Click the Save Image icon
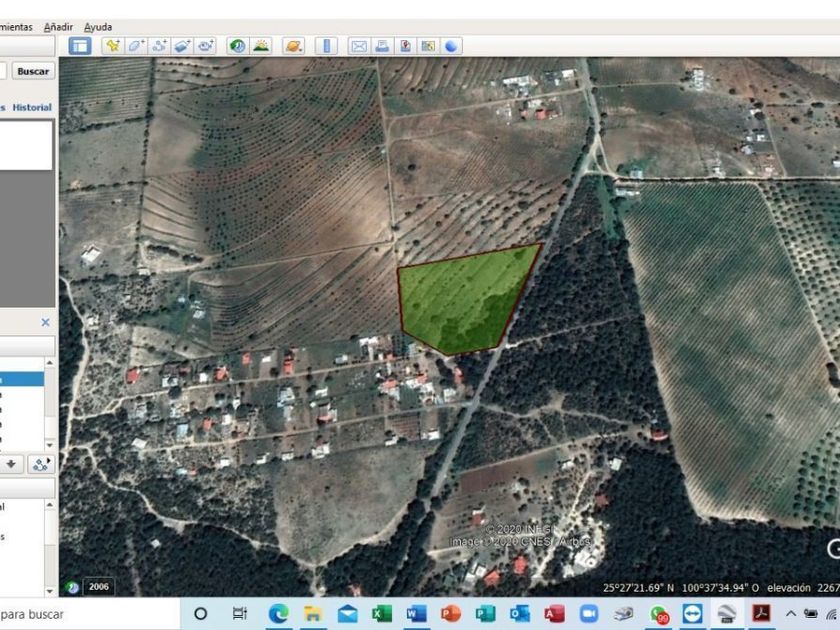This screenshot has height=630, width=840. [x=404, y=46]
